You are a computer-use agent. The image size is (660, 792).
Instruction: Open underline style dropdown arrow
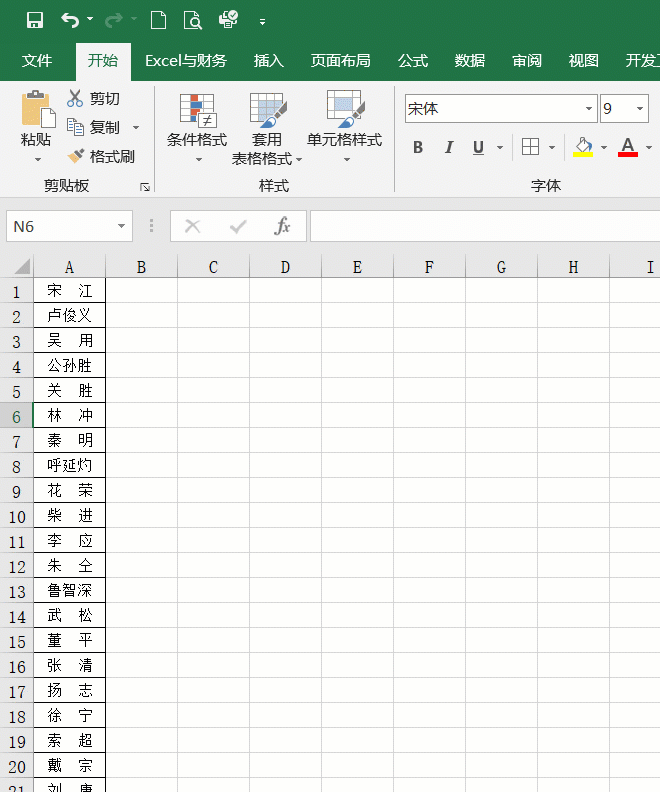pos(500,147)
